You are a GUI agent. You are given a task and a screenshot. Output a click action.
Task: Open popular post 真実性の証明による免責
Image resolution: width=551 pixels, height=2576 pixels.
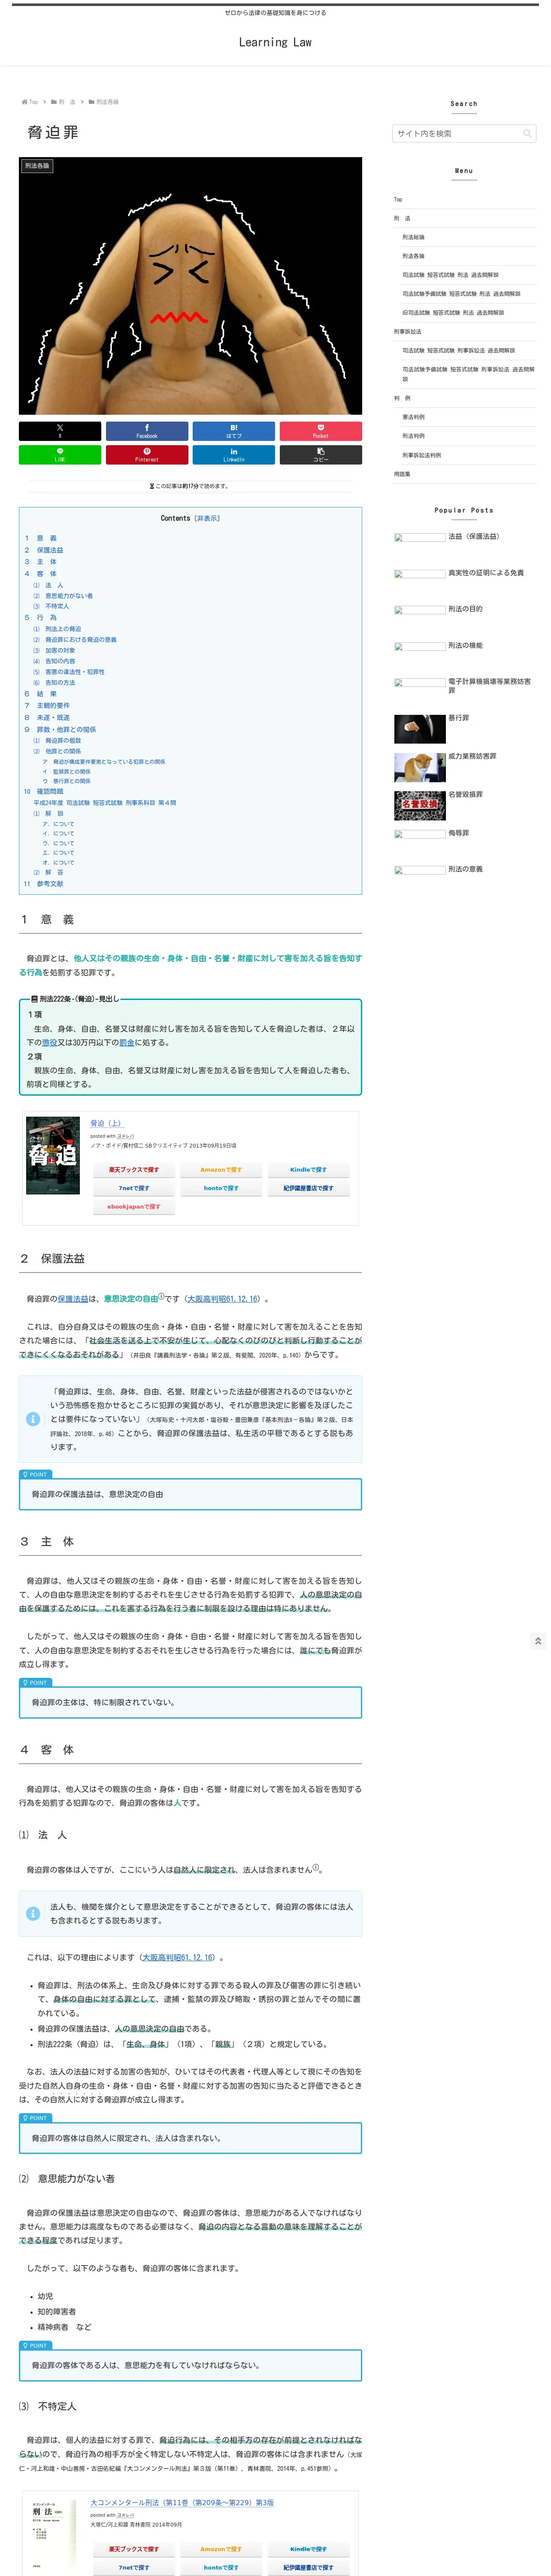[486, 573]
